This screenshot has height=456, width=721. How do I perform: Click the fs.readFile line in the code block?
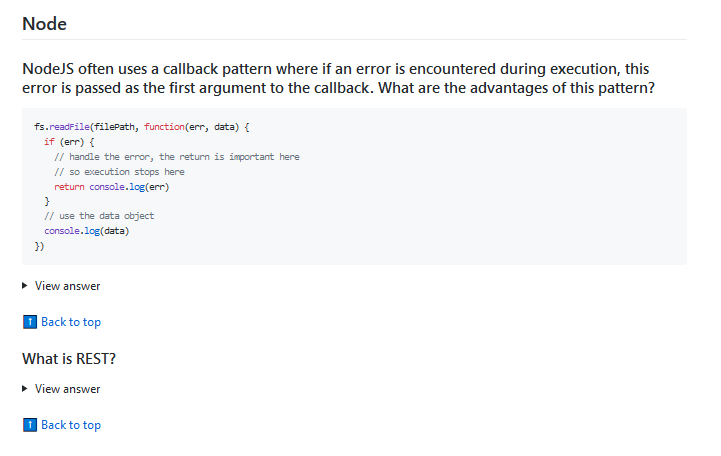coord(142,127)
